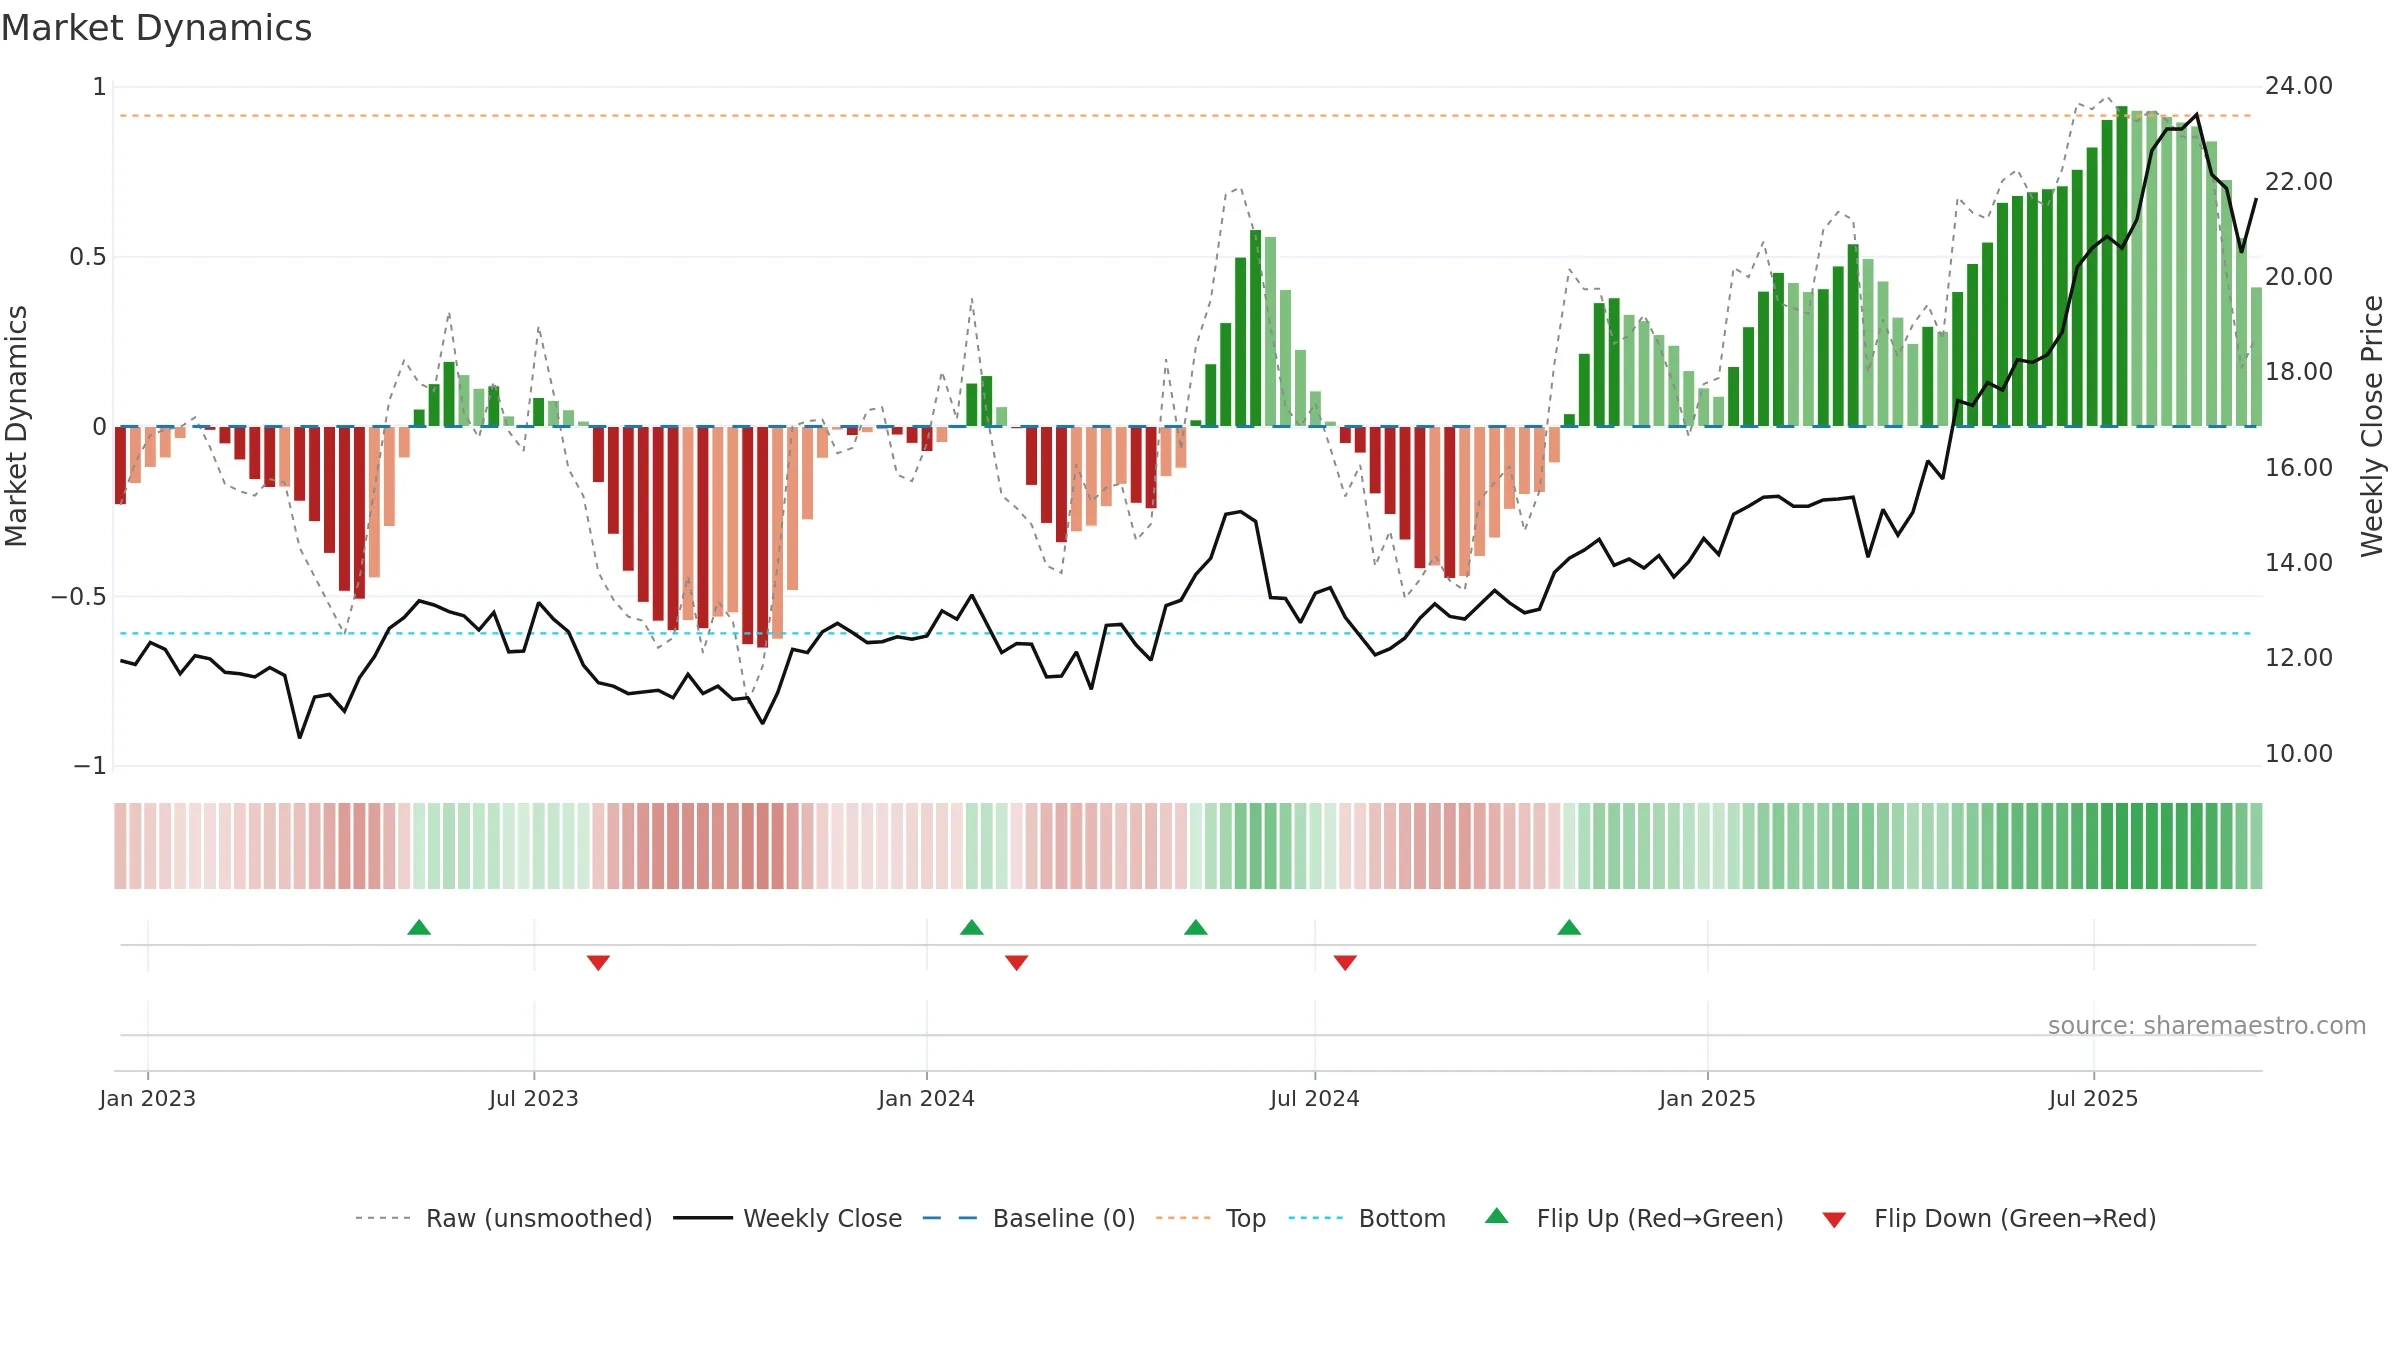
Task: Click the 12.00 price axis label
Action: pyautogui.click(x=2299, y=658)
